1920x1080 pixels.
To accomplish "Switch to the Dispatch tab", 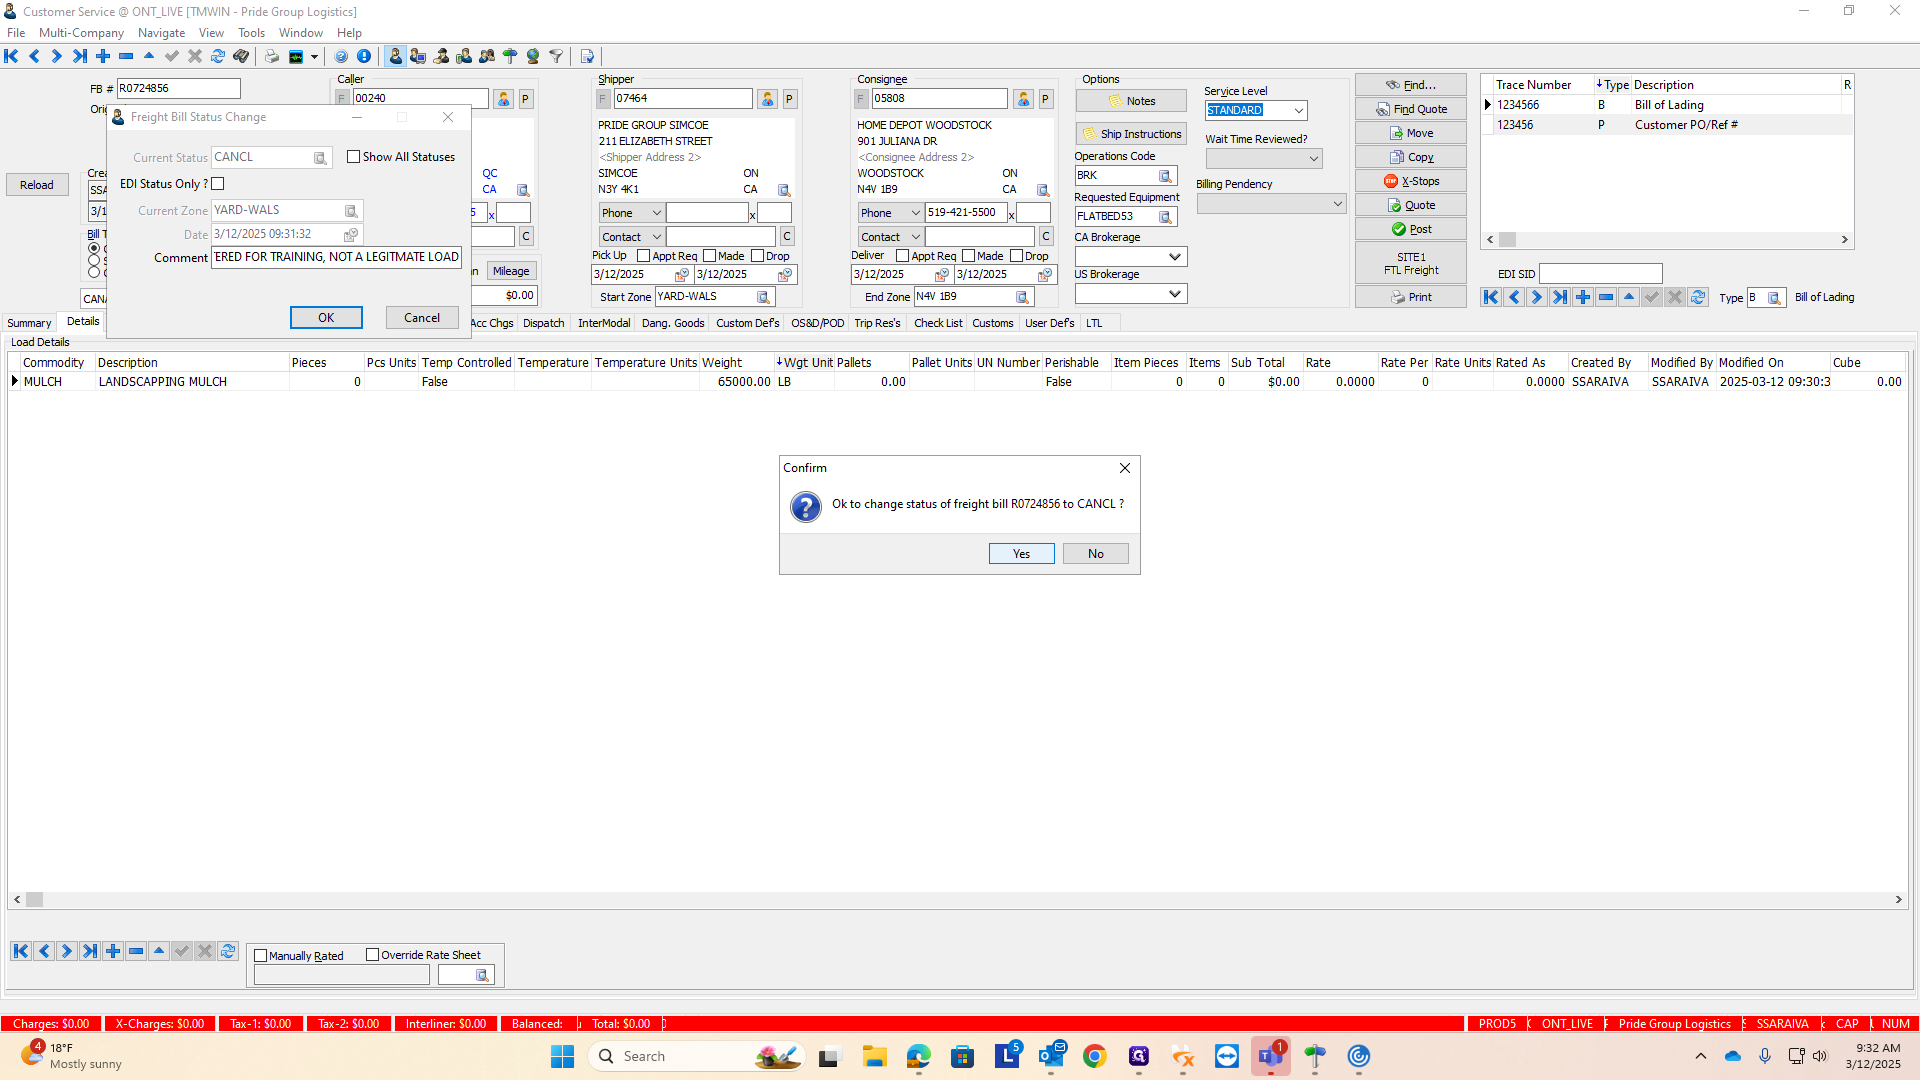I will pos(543,323).
